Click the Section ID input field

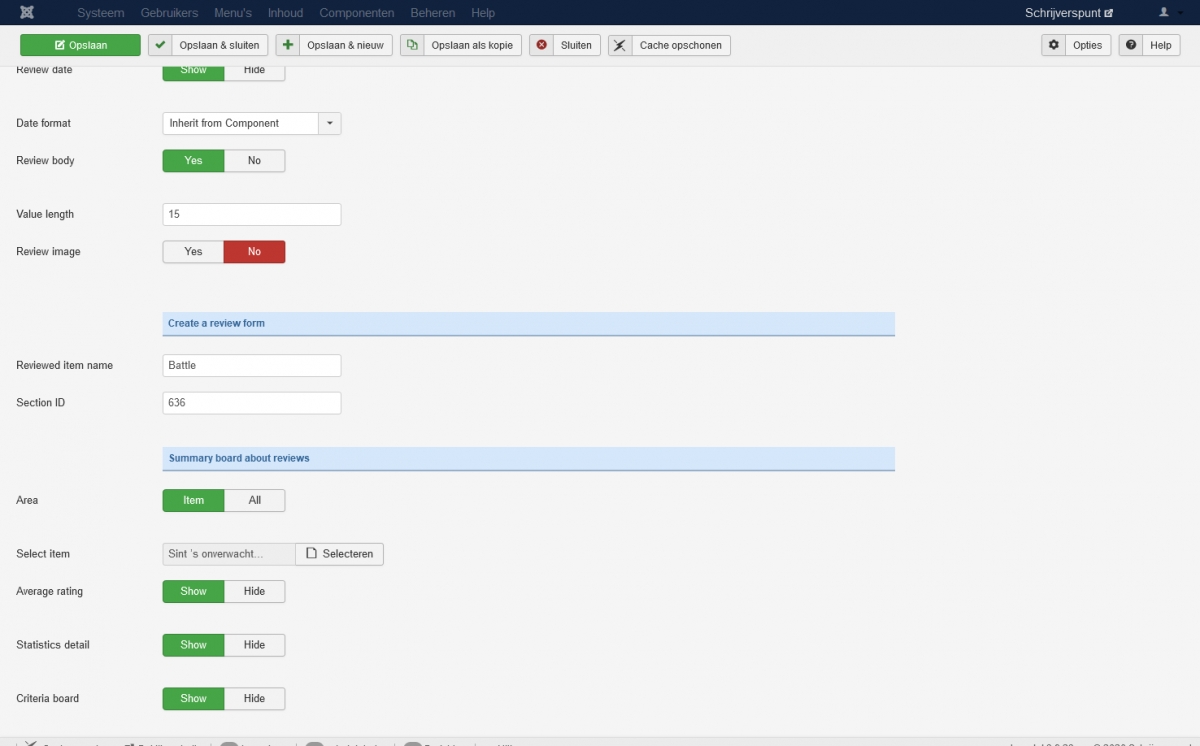click(251, 403)
